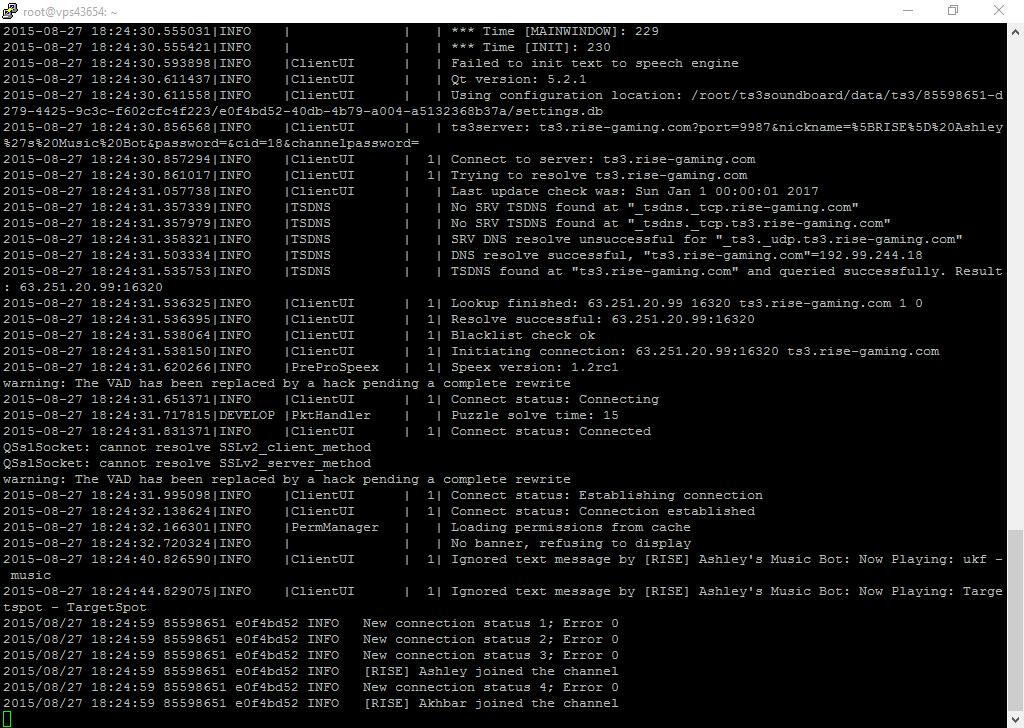Image resolution: width=1024 pixels, height=728 pixels.
Task: Click the 'Qt version: 5.2.1' text
Action: (x=519, y=79)
